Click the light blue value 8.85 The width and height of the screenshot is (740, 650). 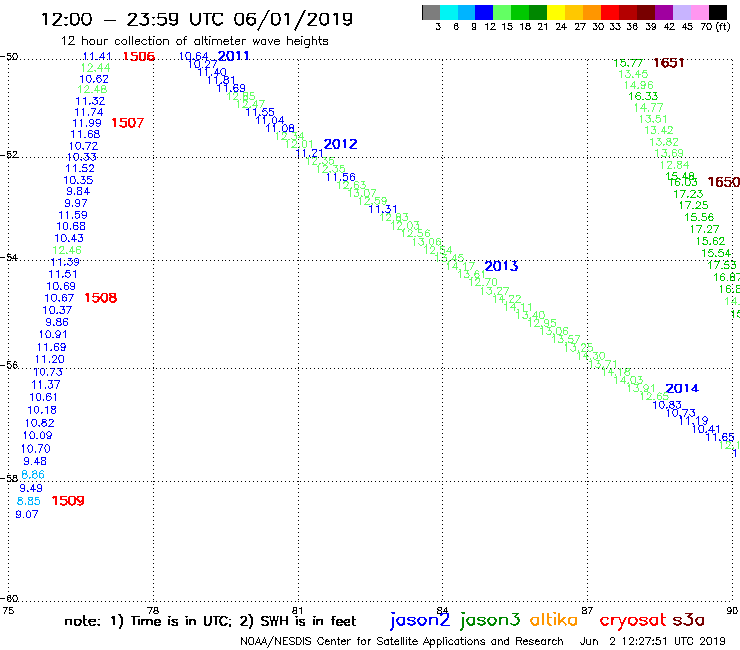[x=29, y=501]
